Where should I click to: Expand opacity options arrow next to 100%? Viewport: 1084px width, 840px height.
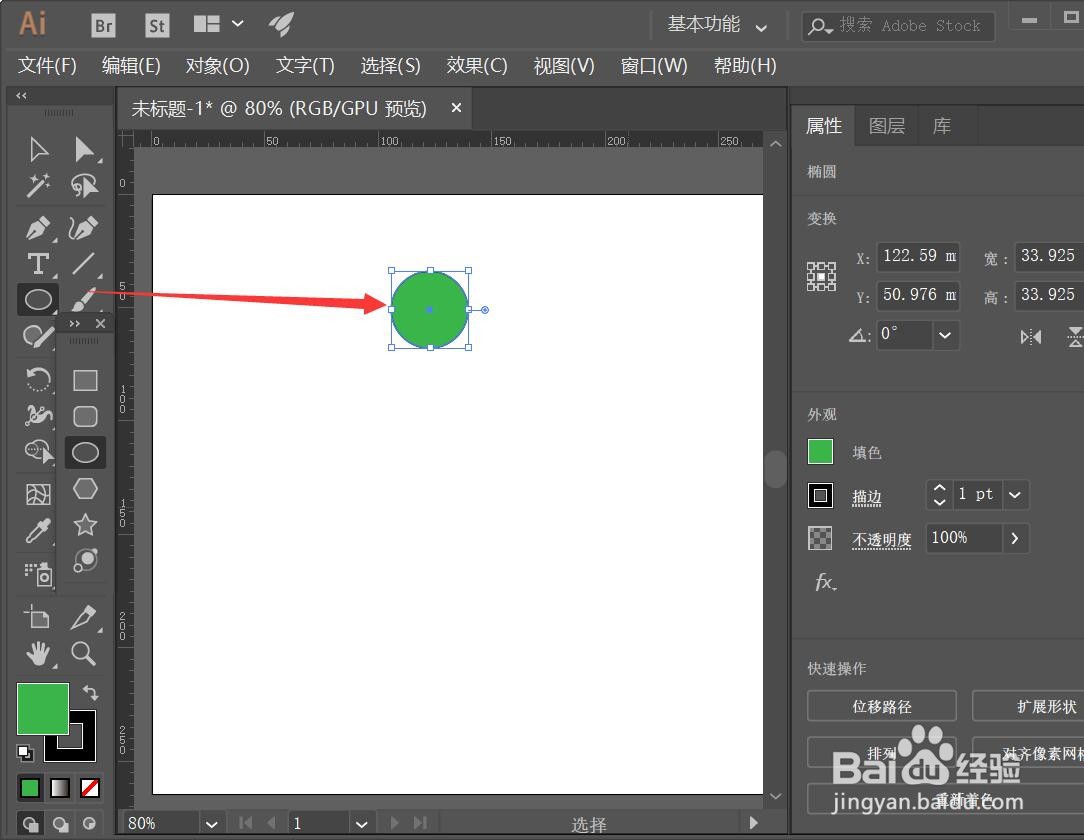pyautogui.click(x=1014, y=538)
